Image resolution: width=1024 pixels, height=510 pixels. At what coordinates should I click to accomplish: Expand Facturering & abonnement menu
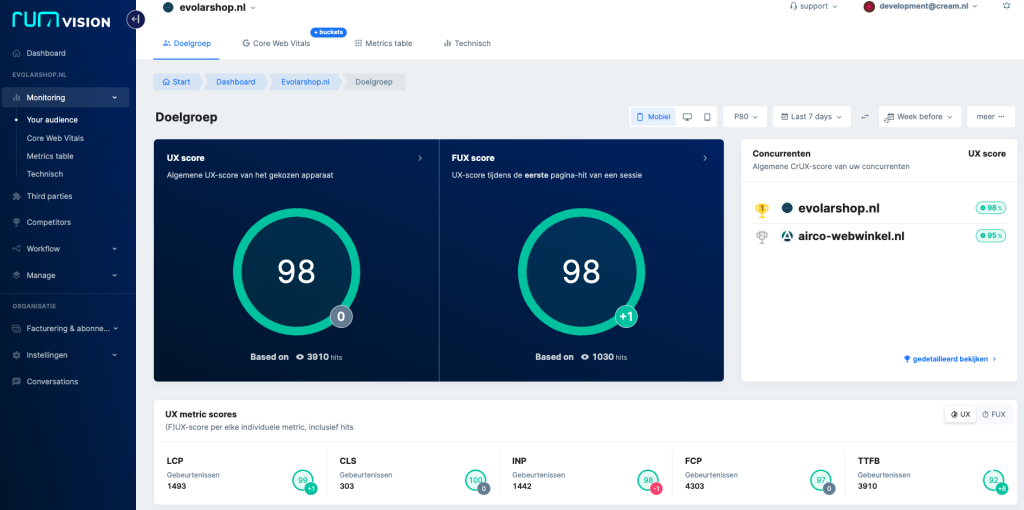[x=65, y=328]
